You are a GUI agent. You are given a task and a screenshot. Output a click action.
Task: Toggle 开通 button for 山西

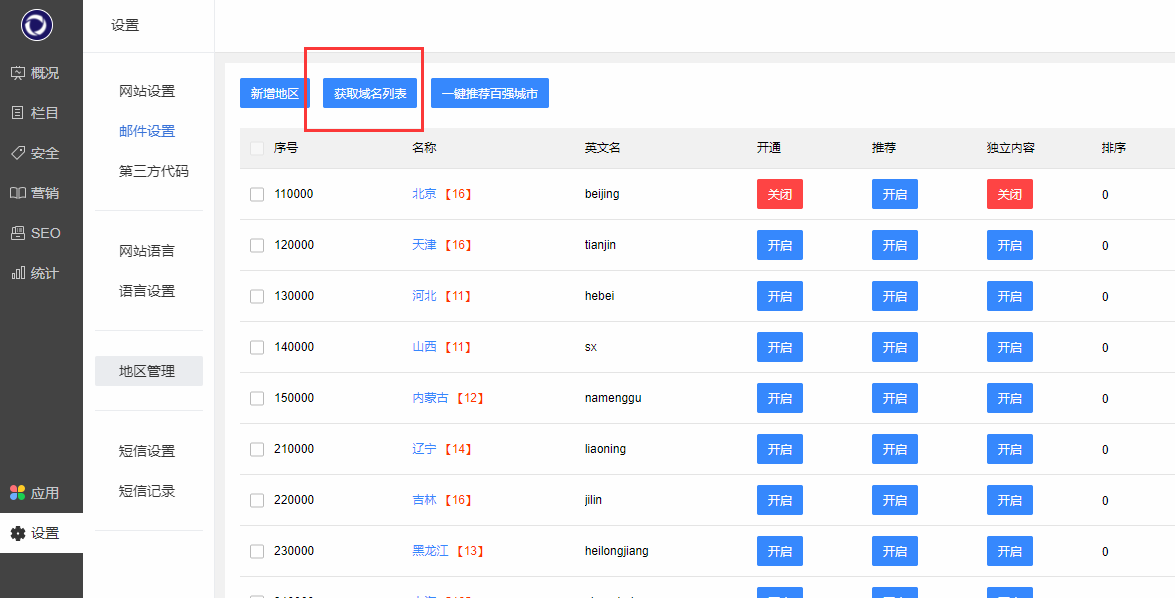tap(780, 347)
